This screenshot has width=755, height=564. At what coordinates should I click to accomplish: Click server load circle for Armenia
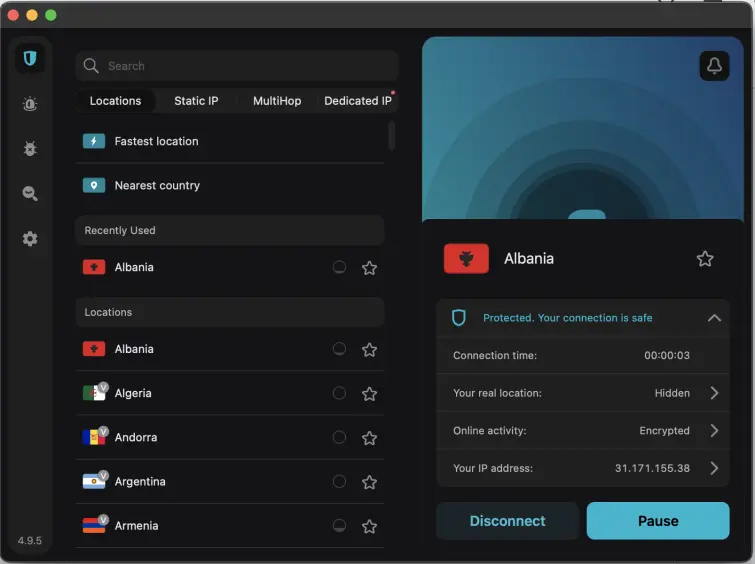pos(339,525)
